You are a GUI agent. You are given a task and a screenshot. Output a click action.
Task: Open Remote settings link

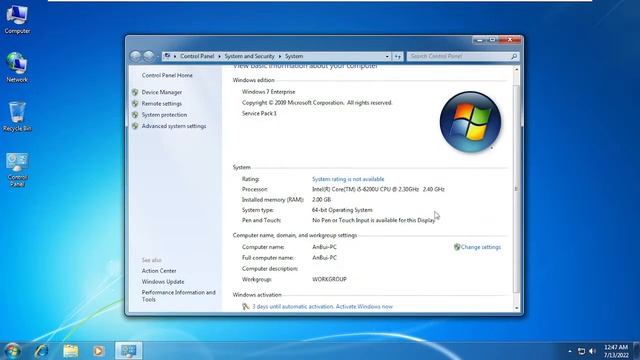click(x=162, y=104)
